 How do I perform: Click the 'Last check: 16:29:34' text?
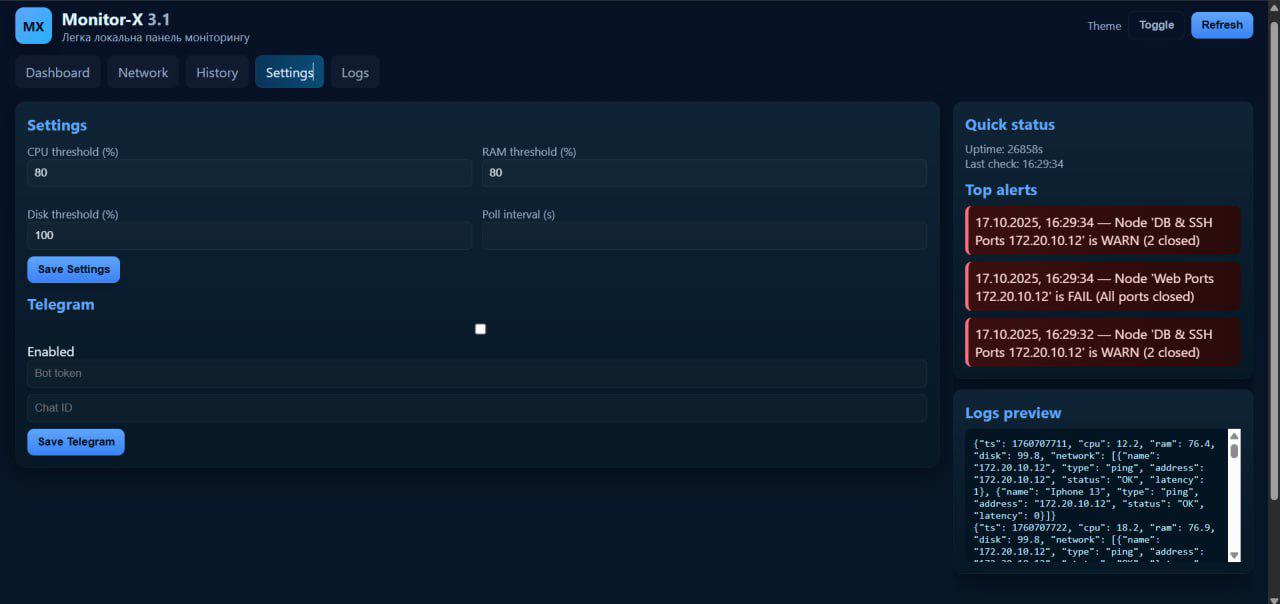click(1014, 164)
